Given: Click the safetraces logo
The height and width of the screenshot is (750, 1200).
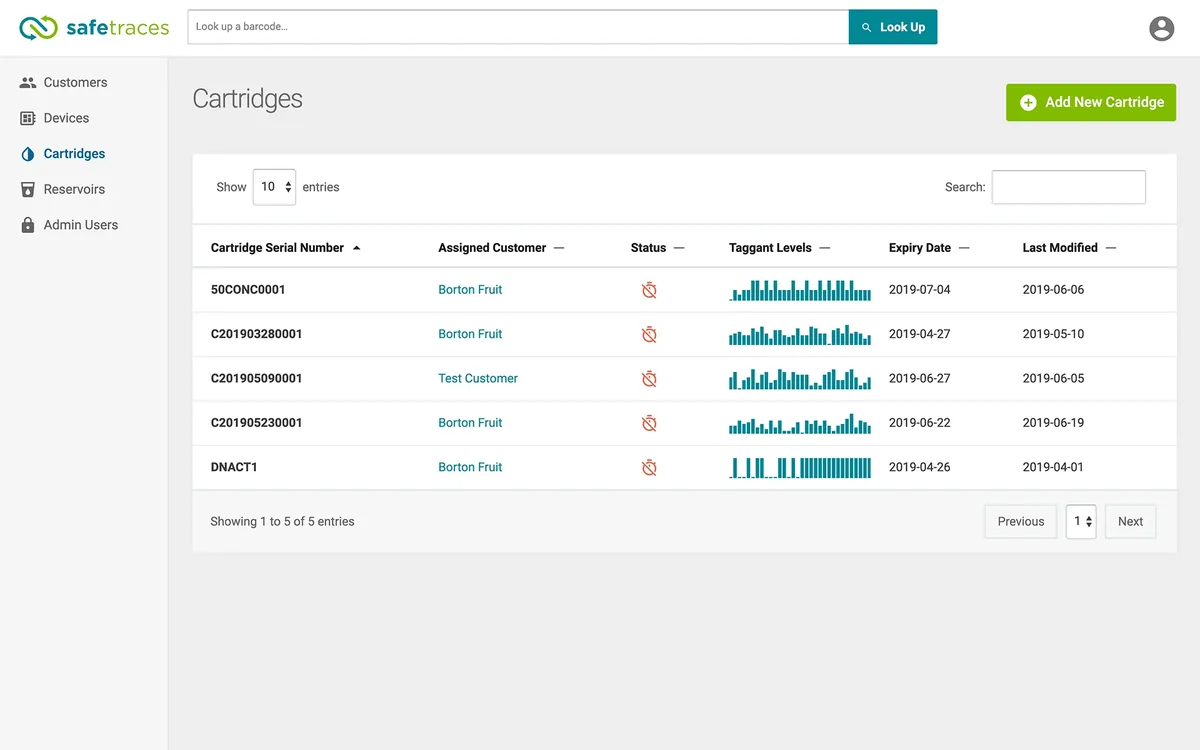Looking at the screenshot, I should [x=94, y=28].
